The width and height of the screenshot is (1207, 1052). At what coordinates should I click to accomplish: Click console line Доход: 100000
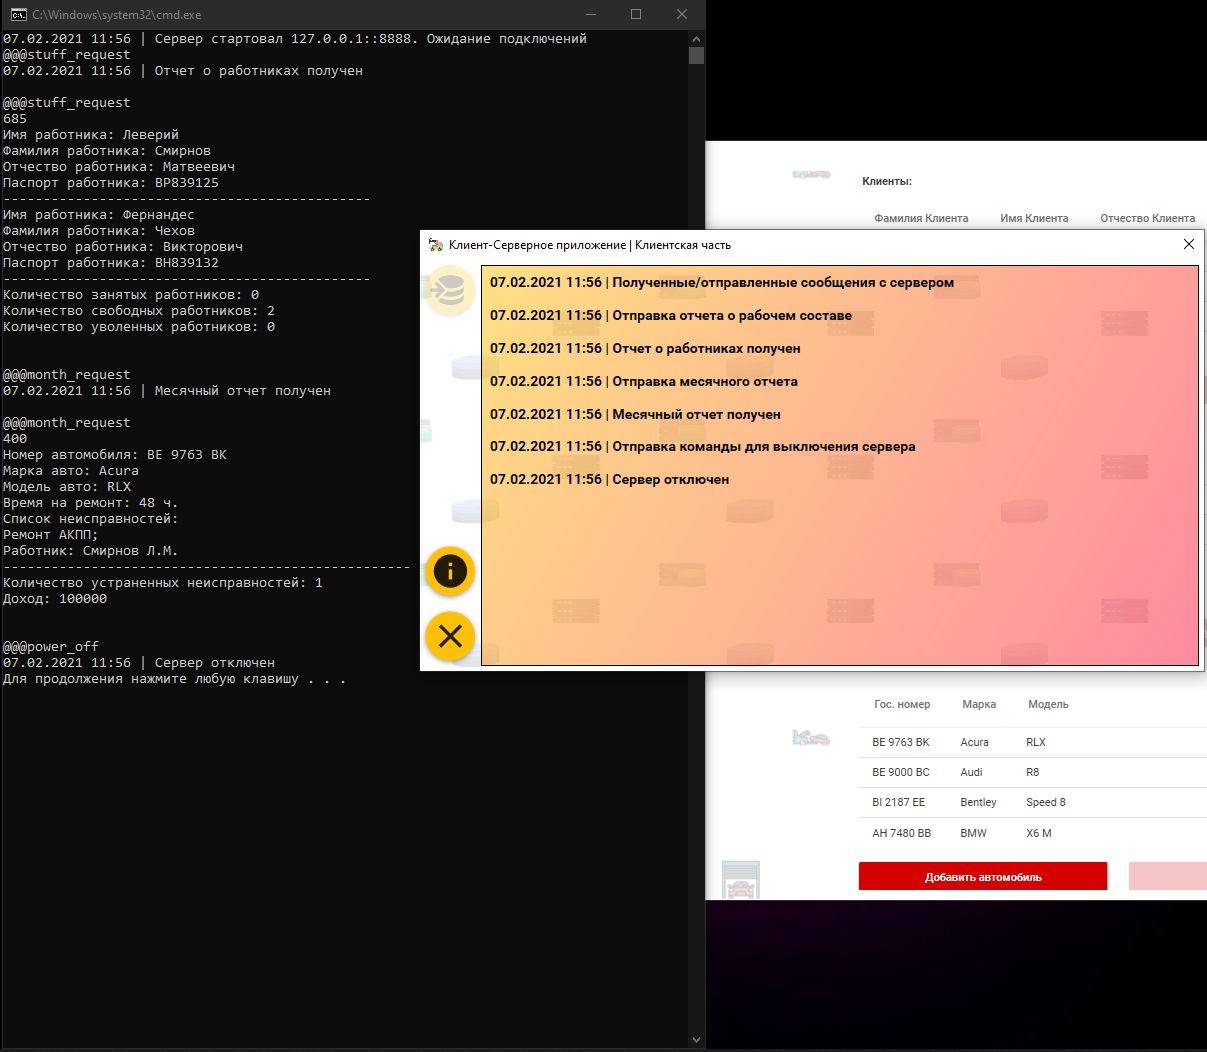click(55, 599)
